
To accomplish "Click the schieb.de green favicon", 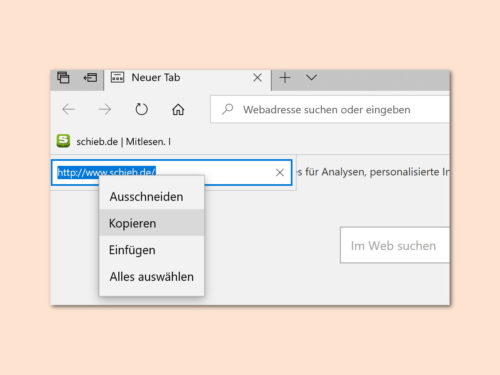I will tap(63, 141).
